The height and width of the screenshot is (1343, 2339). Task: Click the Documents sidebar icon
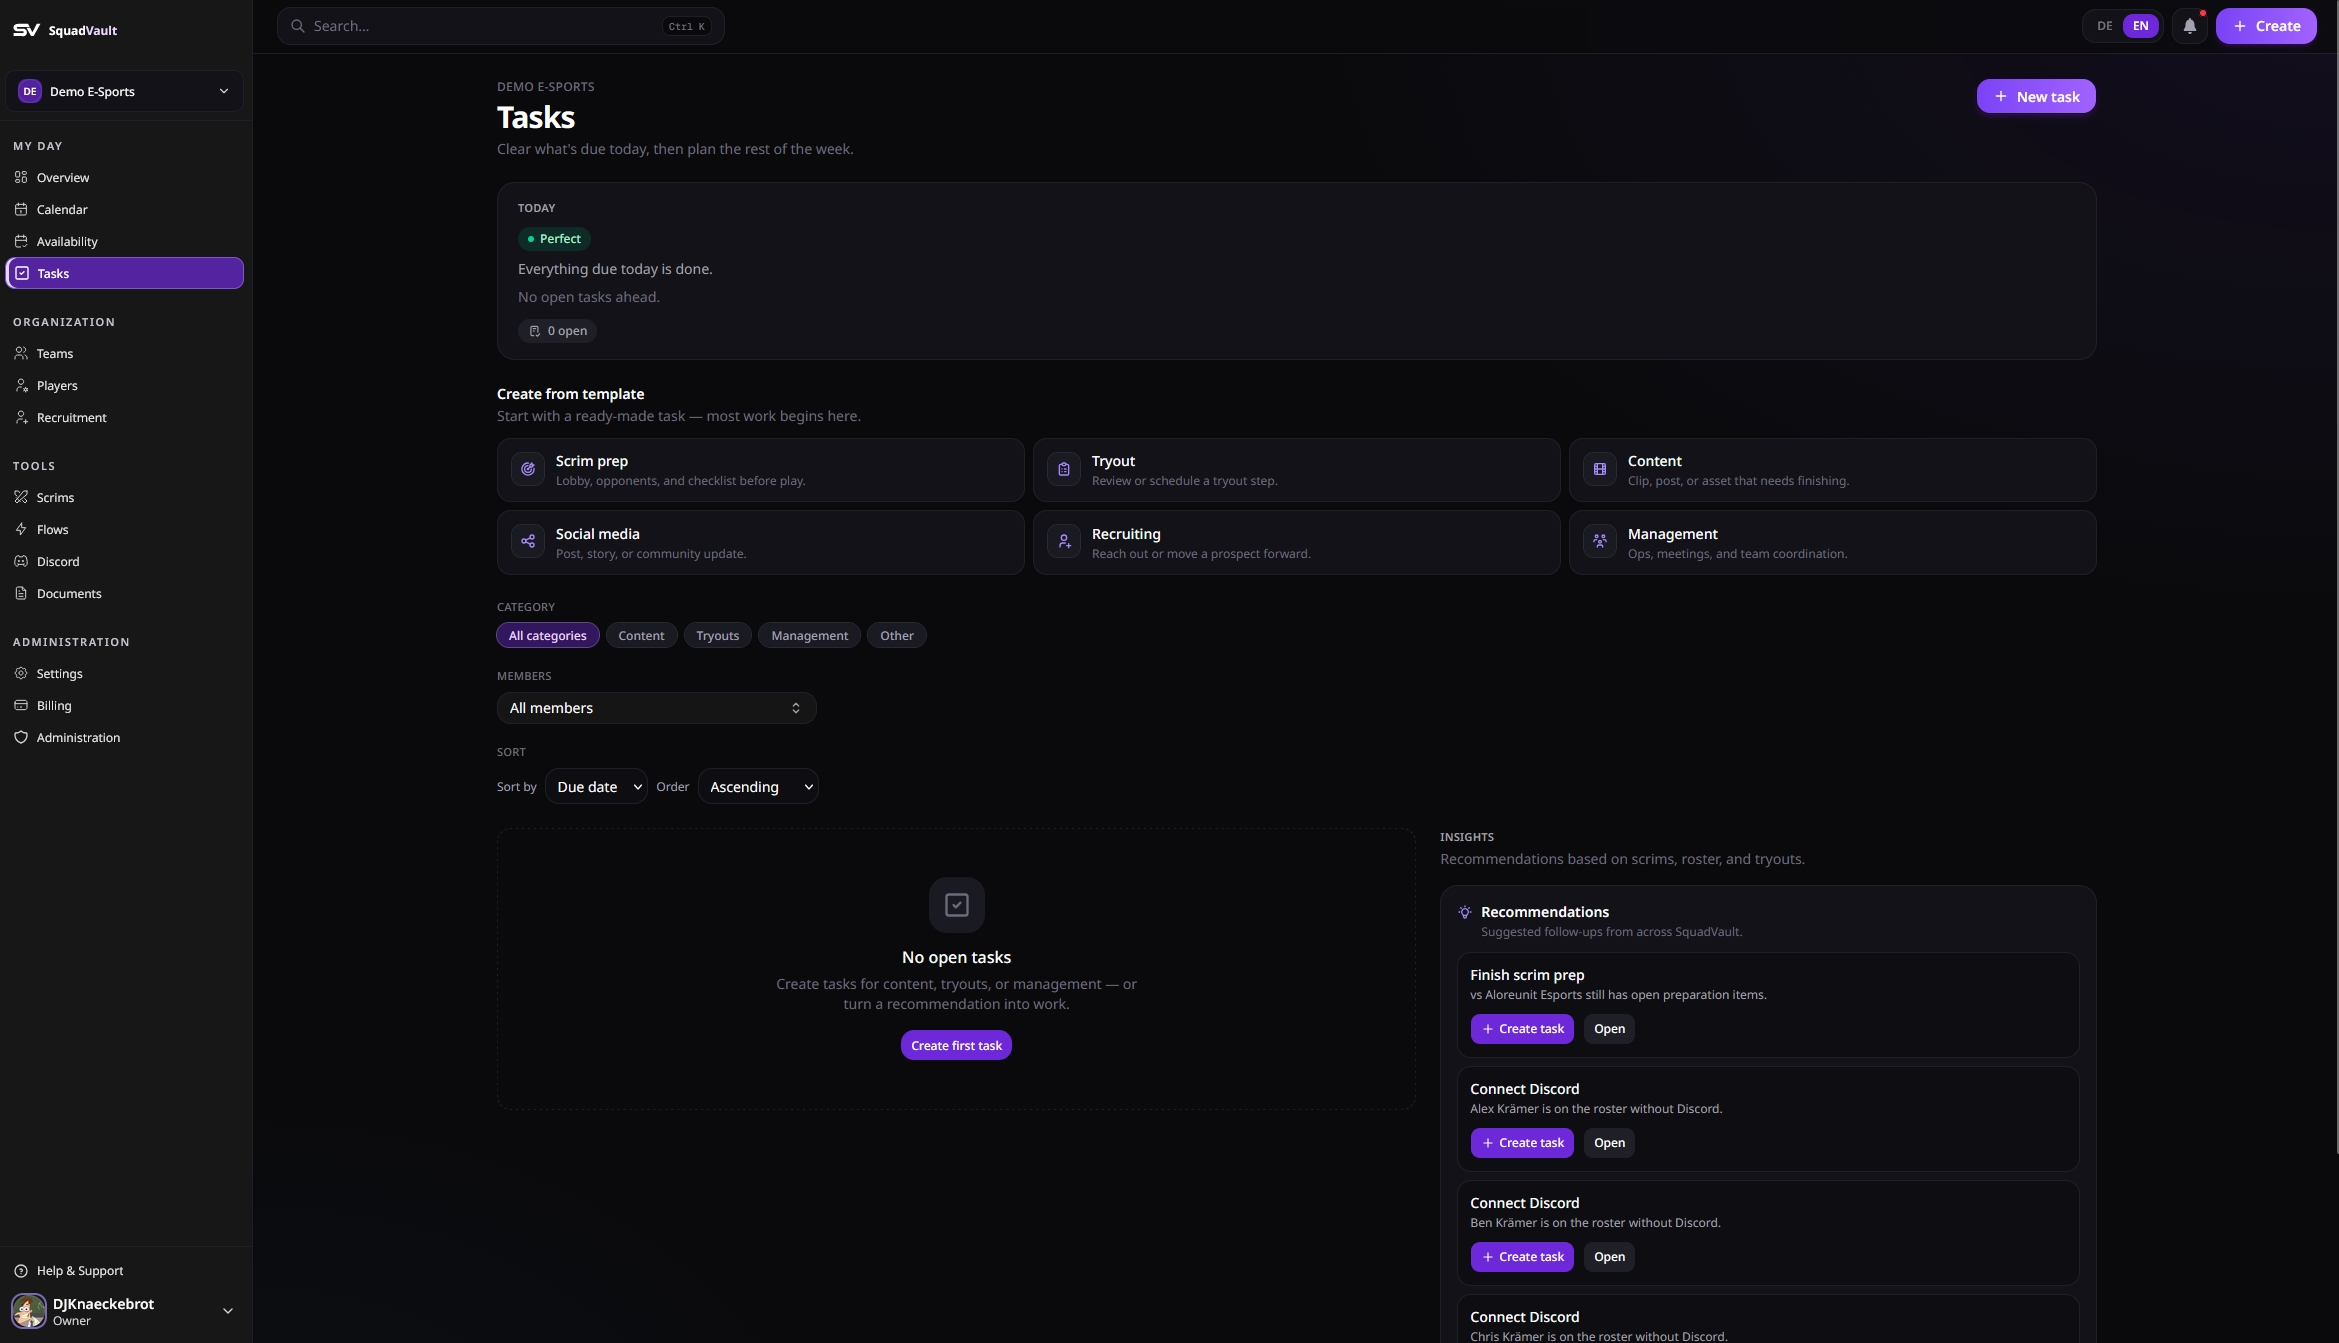point(21,593)
